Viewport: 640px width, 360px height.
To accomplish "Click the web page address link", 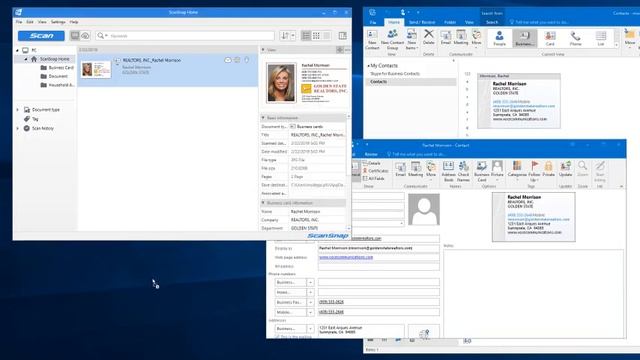I will [x=346, y=258].
